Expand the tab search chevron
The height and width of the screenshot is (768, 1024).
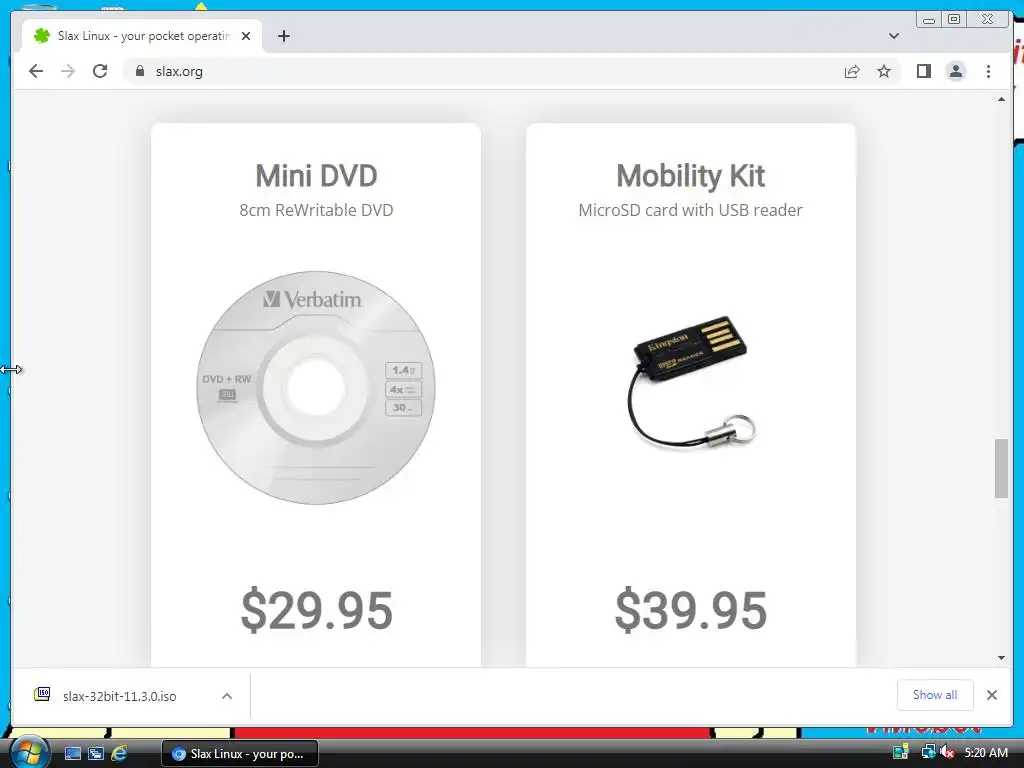point(893,36)
